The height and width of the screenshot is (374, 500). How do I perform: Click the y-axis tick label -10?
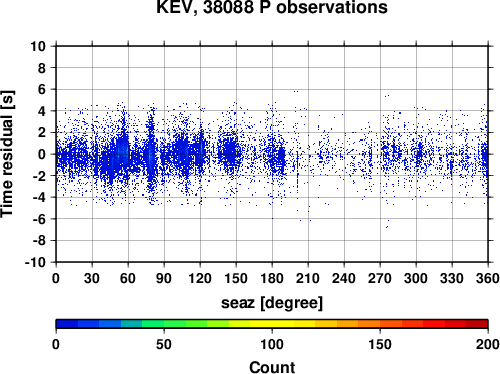point(35,262)
